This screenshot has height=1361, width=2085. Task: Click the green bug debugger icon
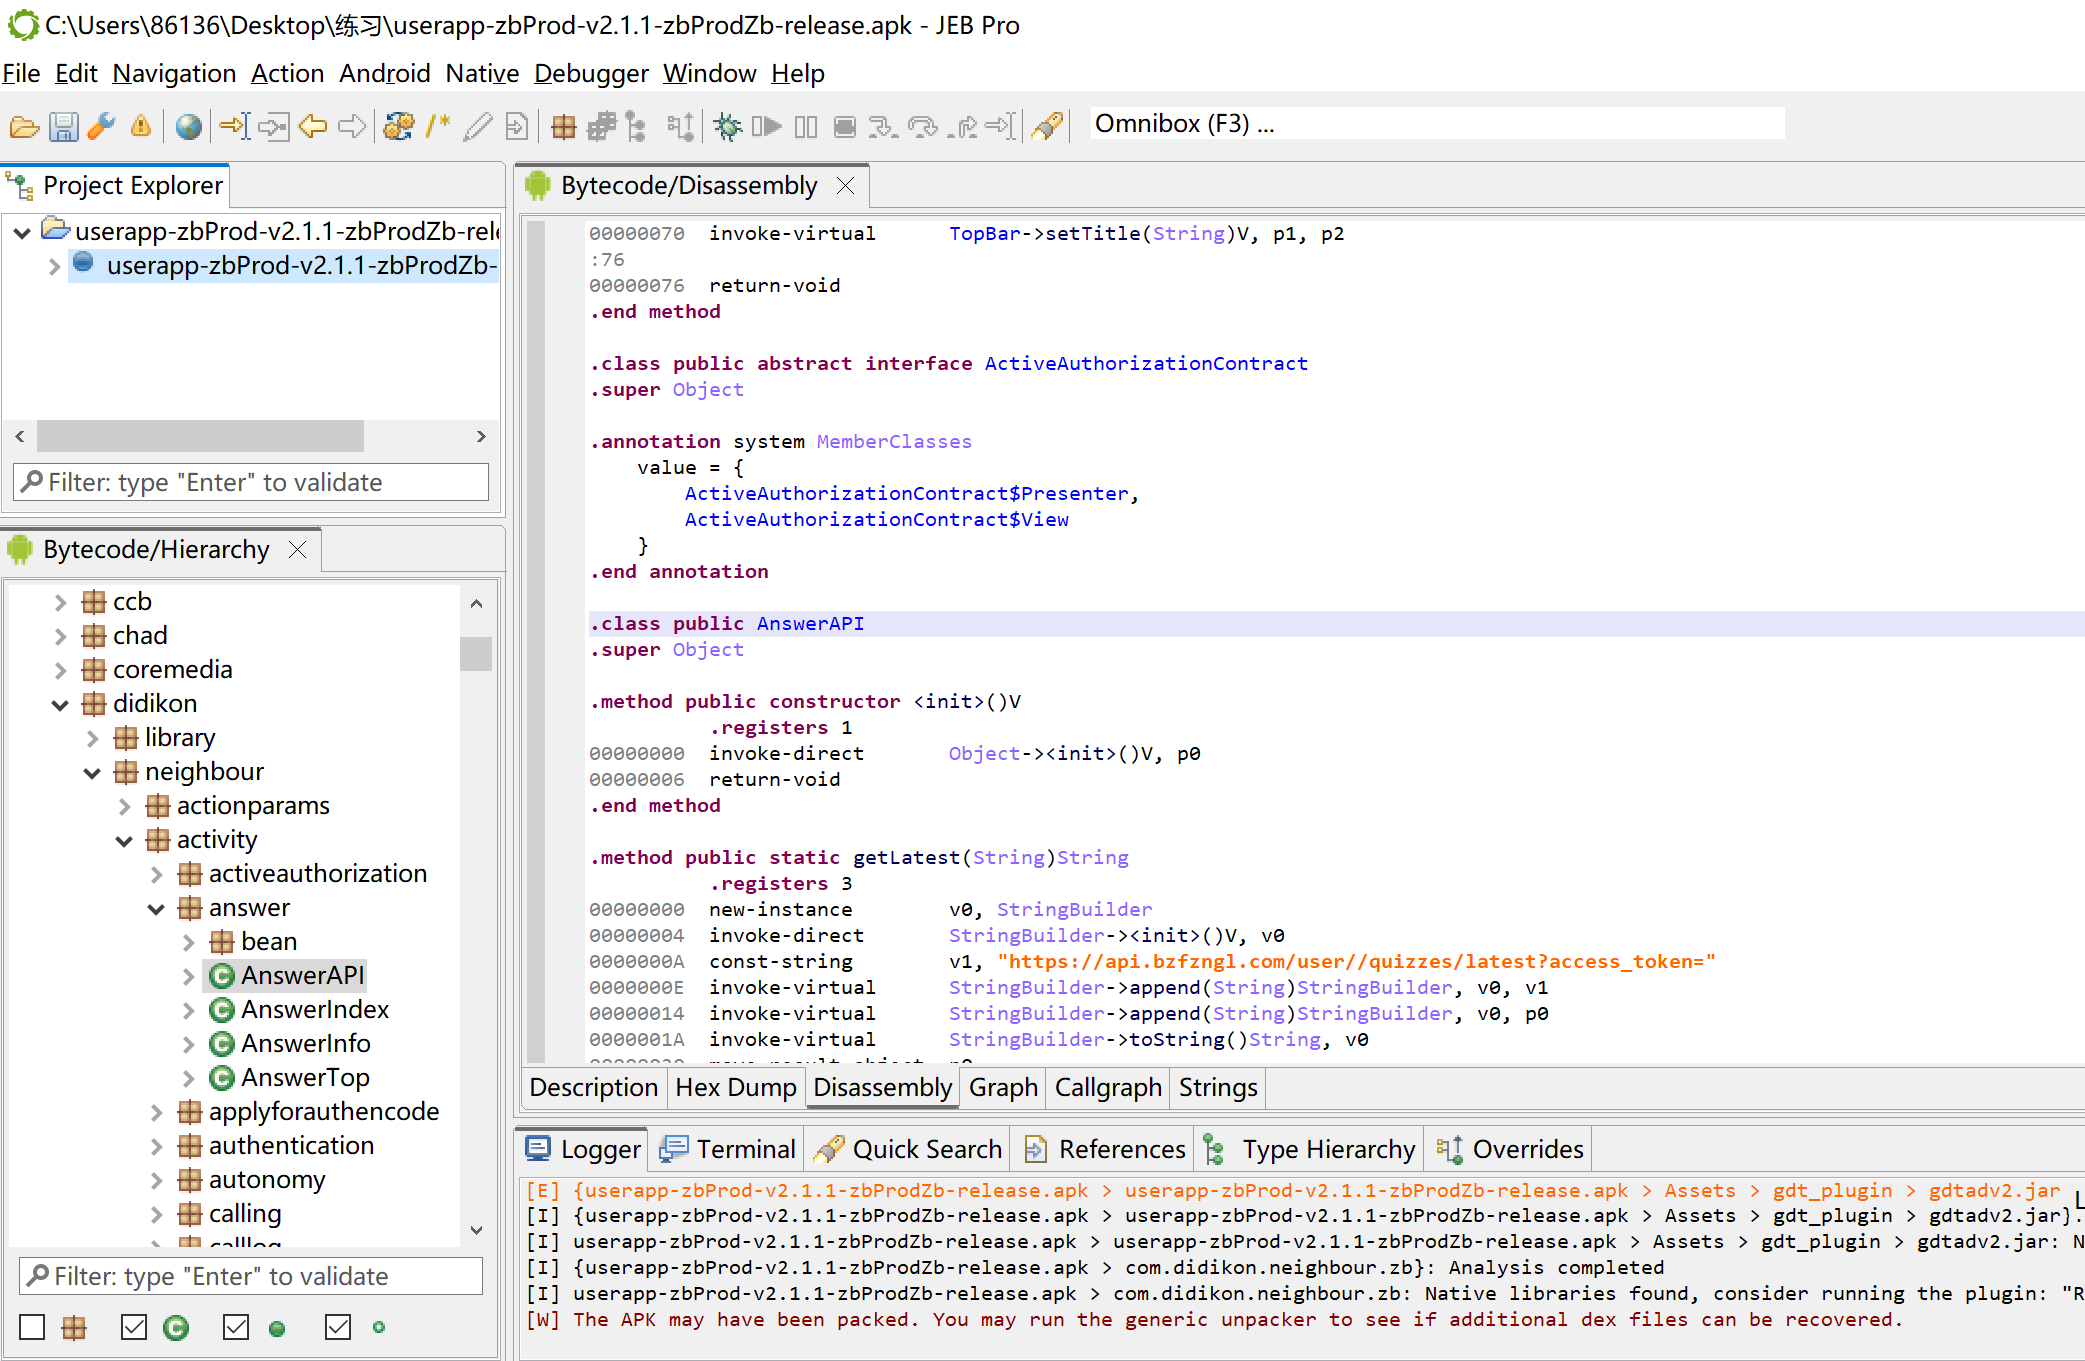tap(727, 126)
